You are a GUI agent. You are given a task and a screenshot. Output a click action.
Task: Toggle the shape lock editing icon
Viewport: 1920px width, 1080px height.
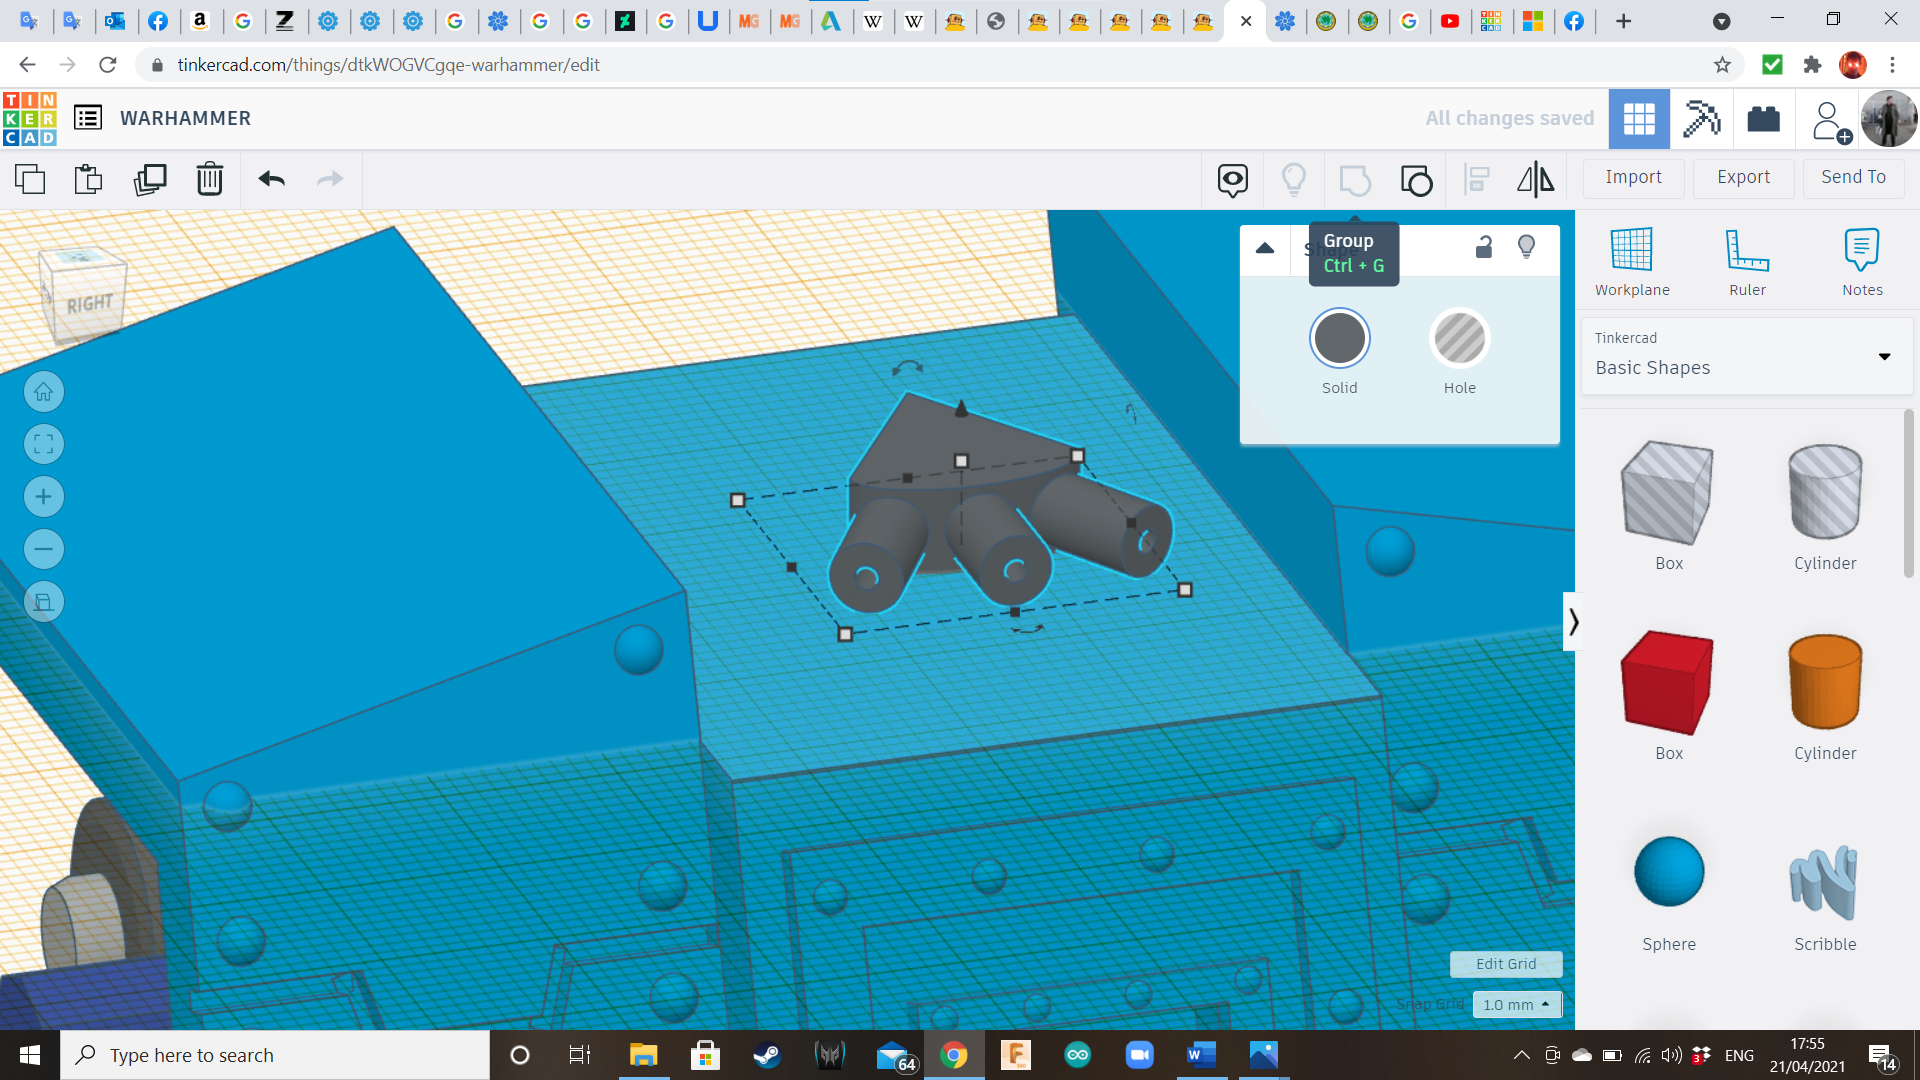(x=1484, y=247)
